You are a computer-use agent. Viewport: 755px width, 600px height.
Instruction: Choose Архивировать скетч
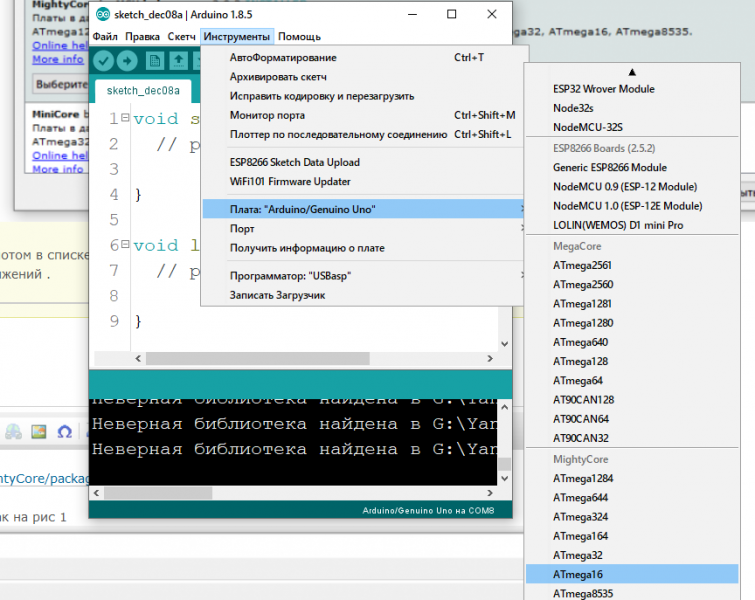pos(363,77)
